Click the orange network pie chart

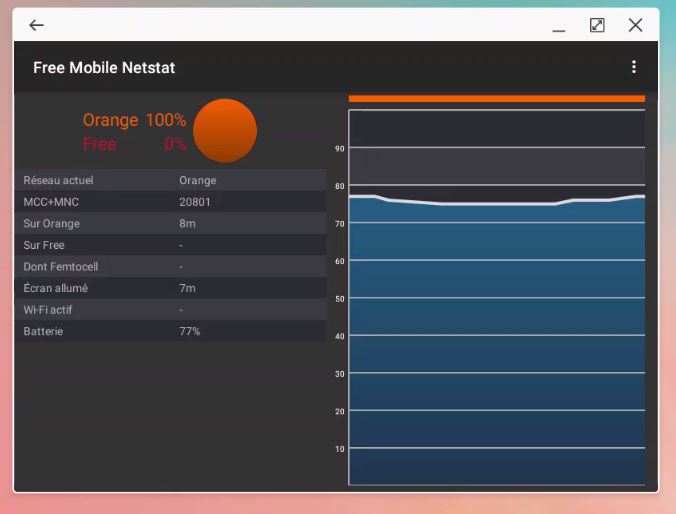coord(225,130)
